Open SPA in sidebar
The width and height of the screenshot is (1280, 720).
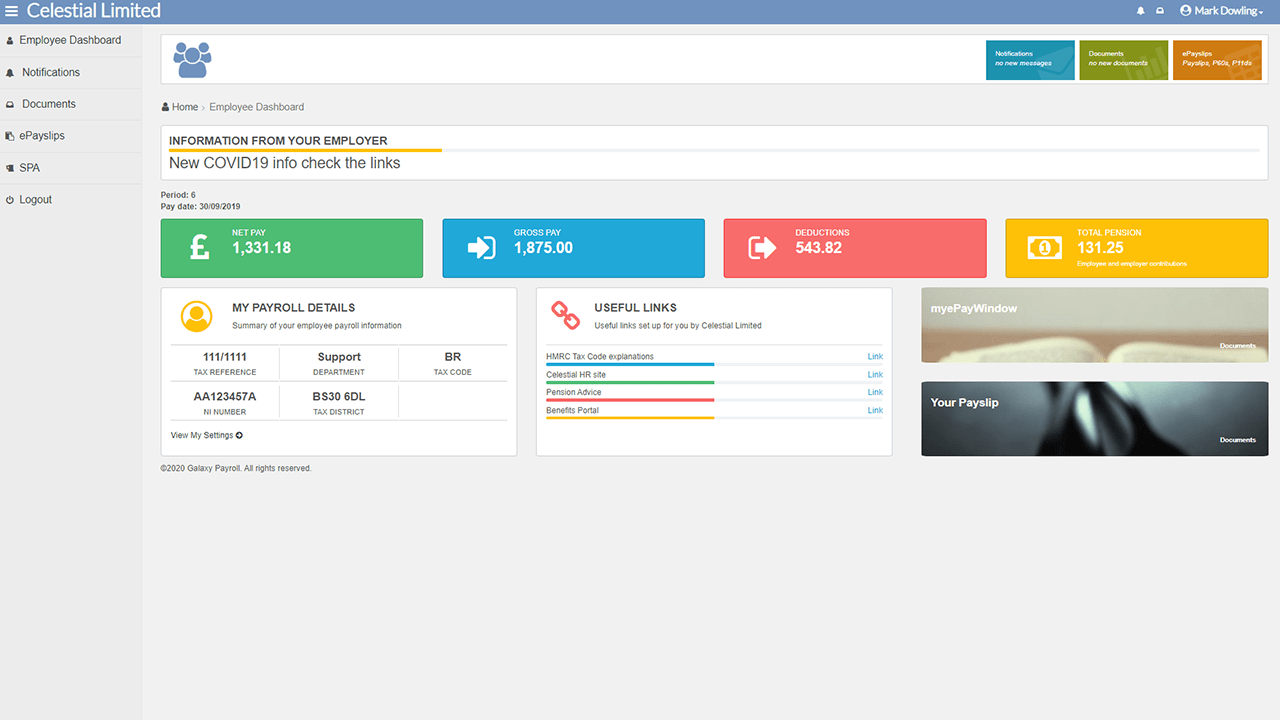pyautogui.click(x=71, y=168)
